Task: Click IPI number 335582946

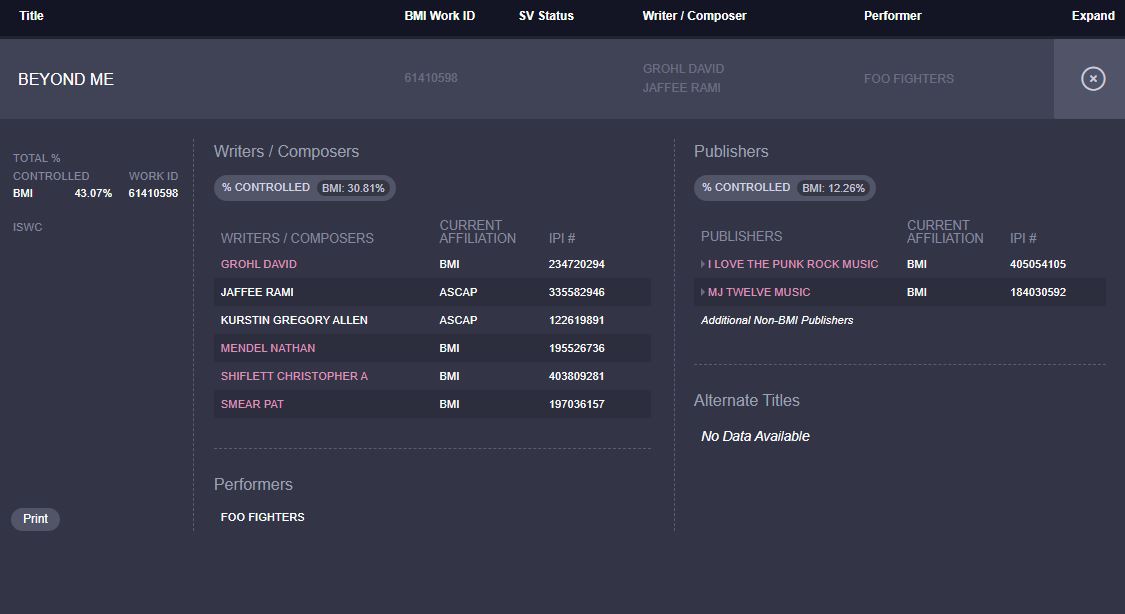Action: click(576, 292)
